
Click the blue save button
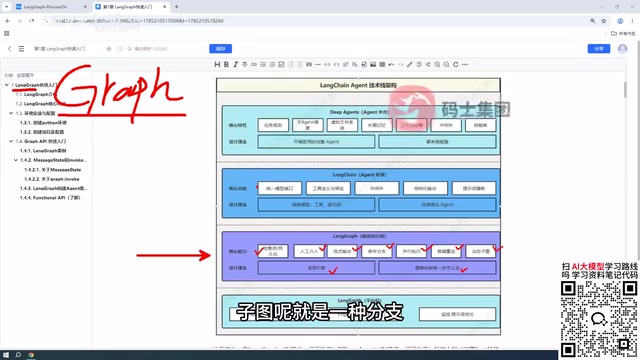[220, 49]
